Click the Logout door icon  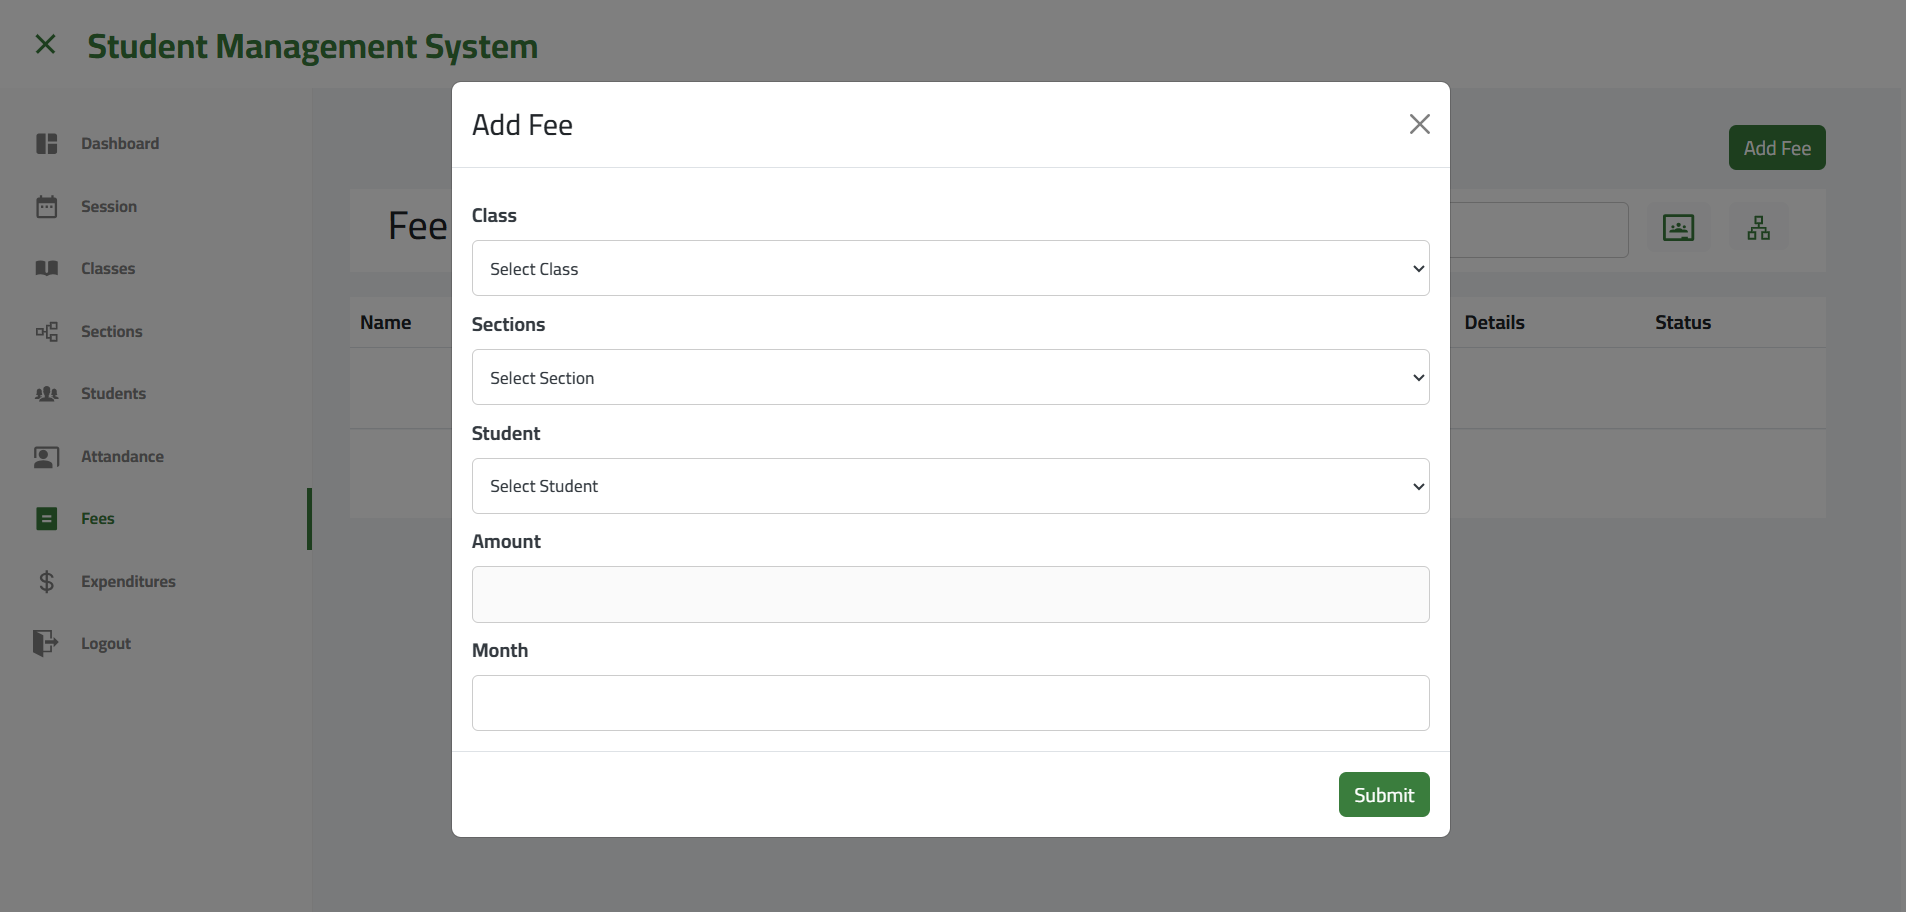(x=47, y=643)
